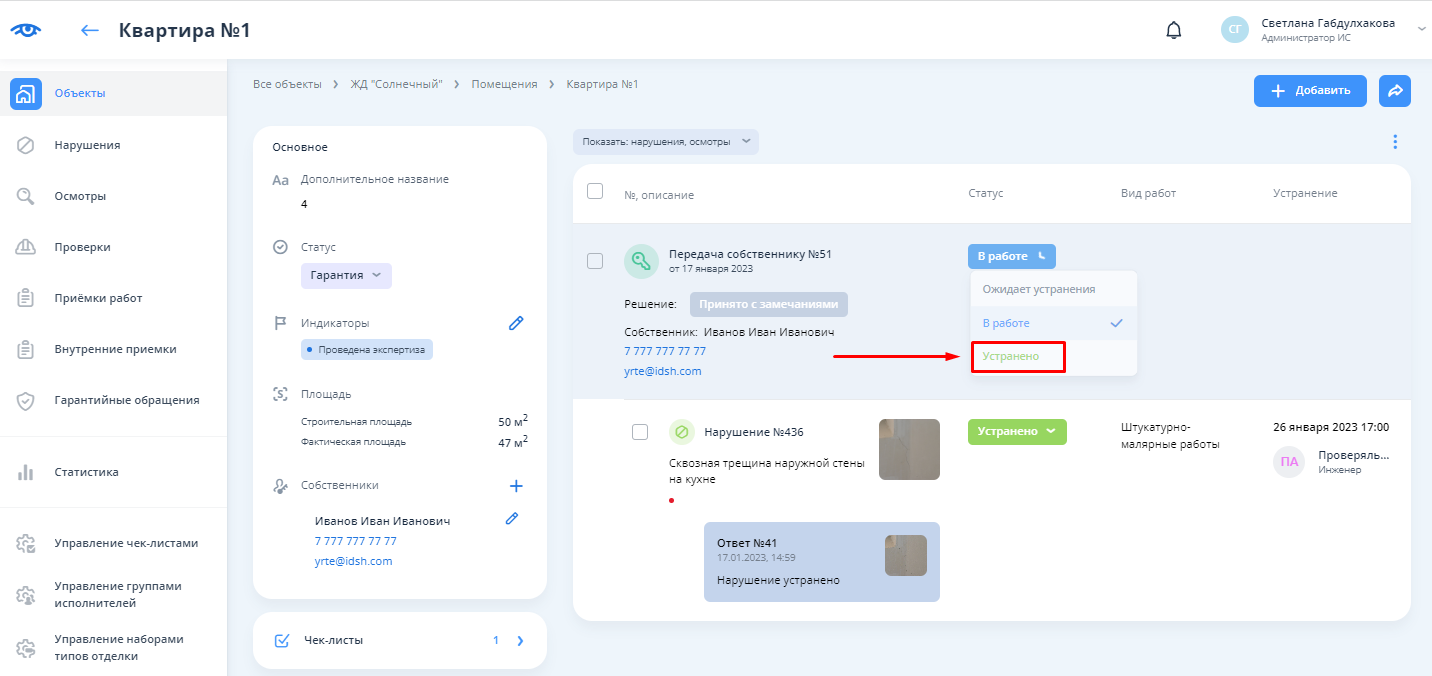Add an owner with the plus icon
The width and height of the screenshot is (1432, 676).
coord(516,486)
